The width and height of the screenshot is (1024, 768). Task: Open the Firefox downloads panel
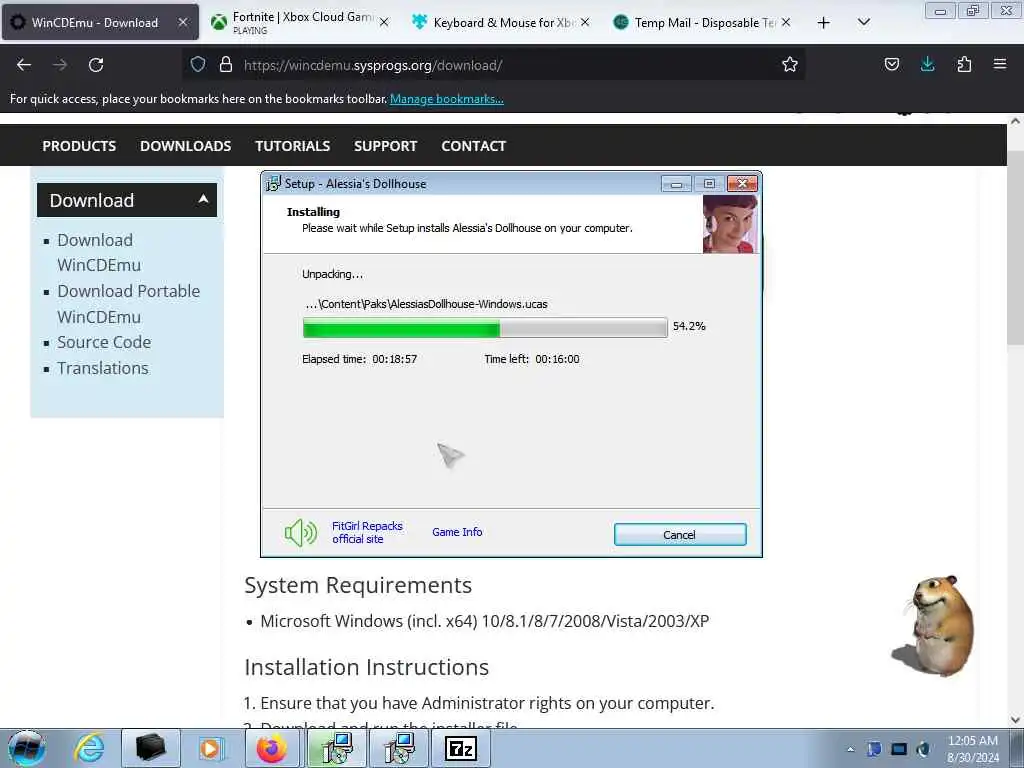927,64
